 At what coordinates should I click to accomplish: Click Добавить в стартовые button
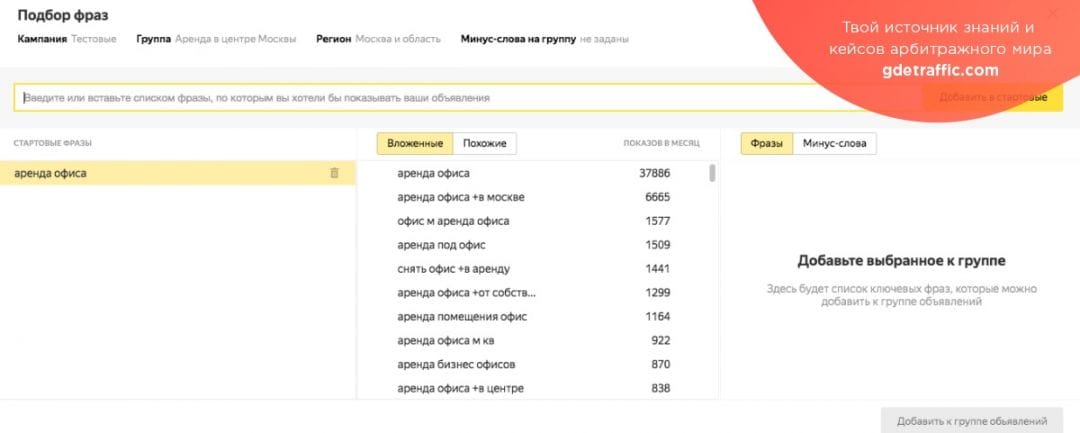pos(993,98)
